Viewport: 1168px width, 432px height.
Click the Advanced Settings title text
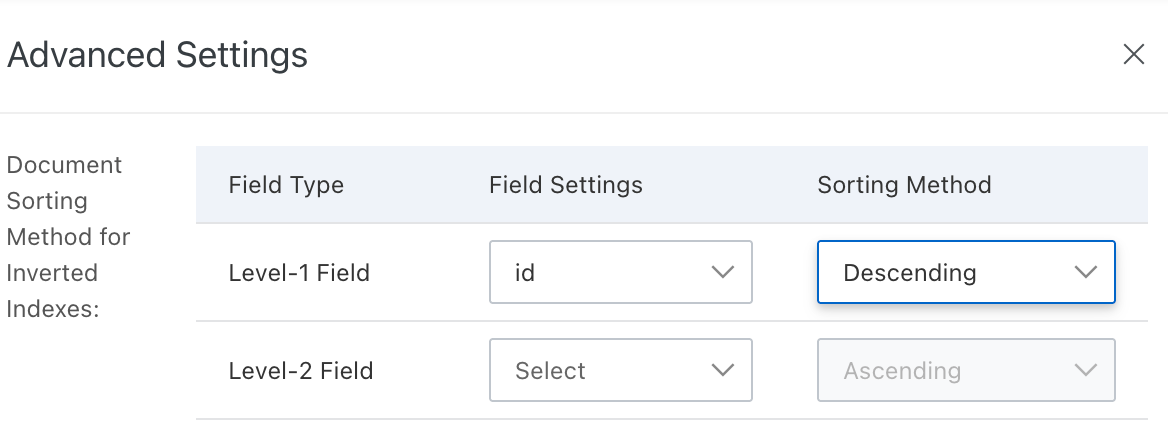[x=157, y=54]
